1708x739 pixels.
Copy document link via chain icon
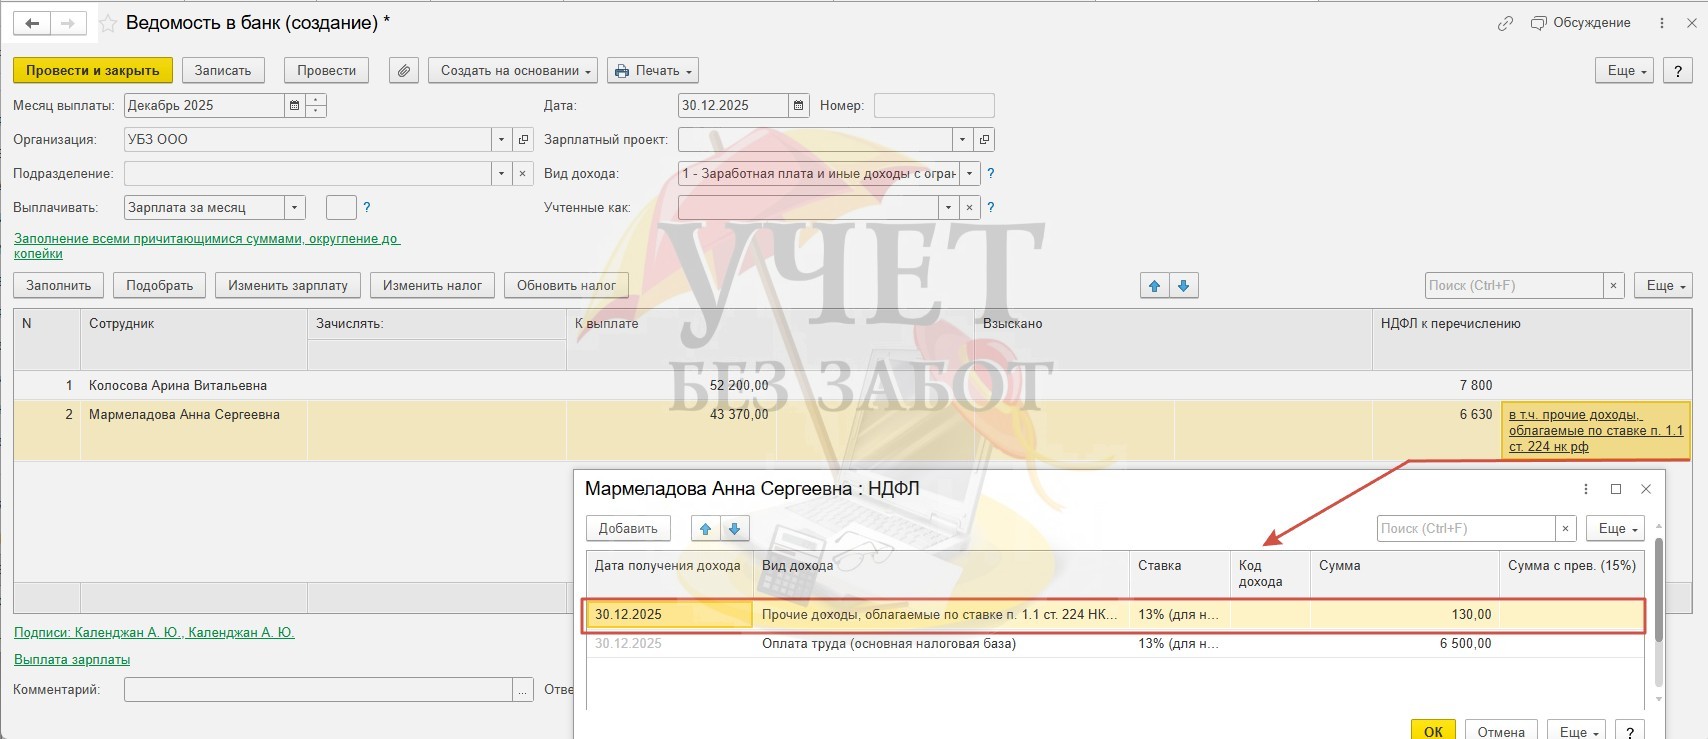click(1505, 23)
